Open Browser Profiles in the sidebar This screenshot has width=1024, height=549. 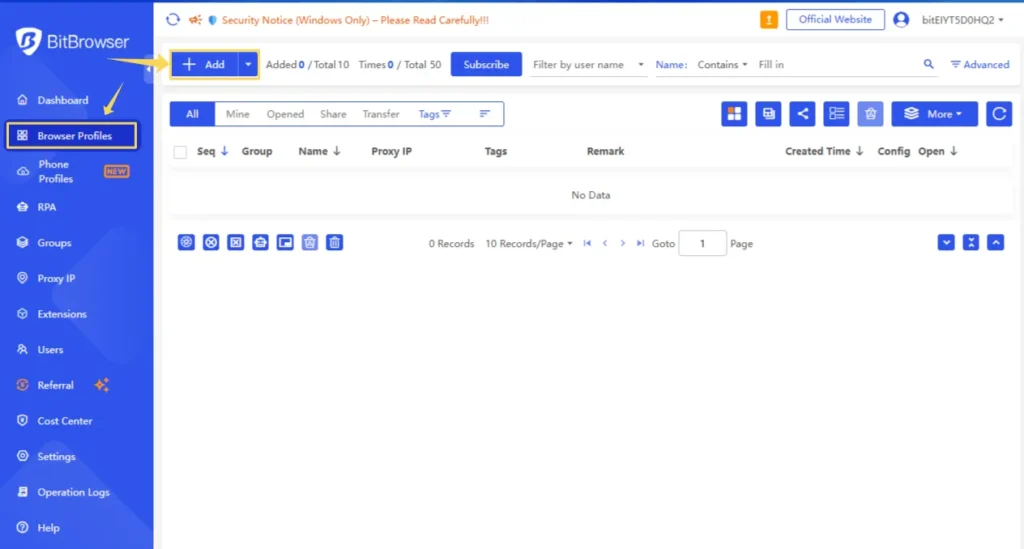point(72,136)
